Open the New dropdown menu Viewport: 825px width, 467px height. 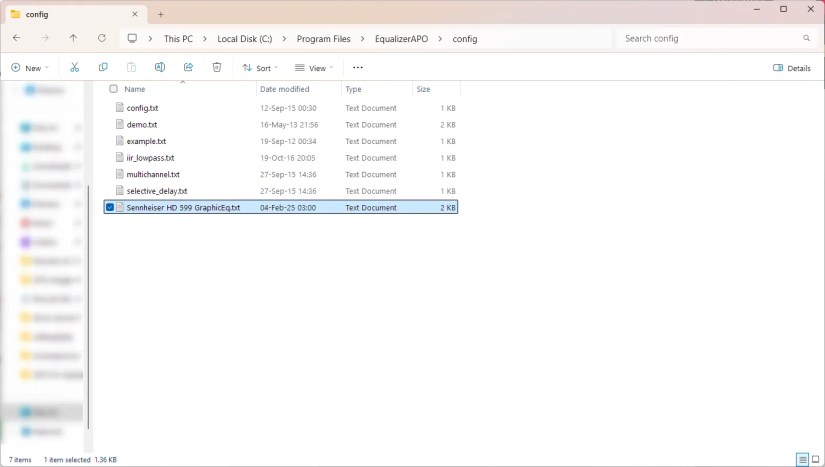30,68
